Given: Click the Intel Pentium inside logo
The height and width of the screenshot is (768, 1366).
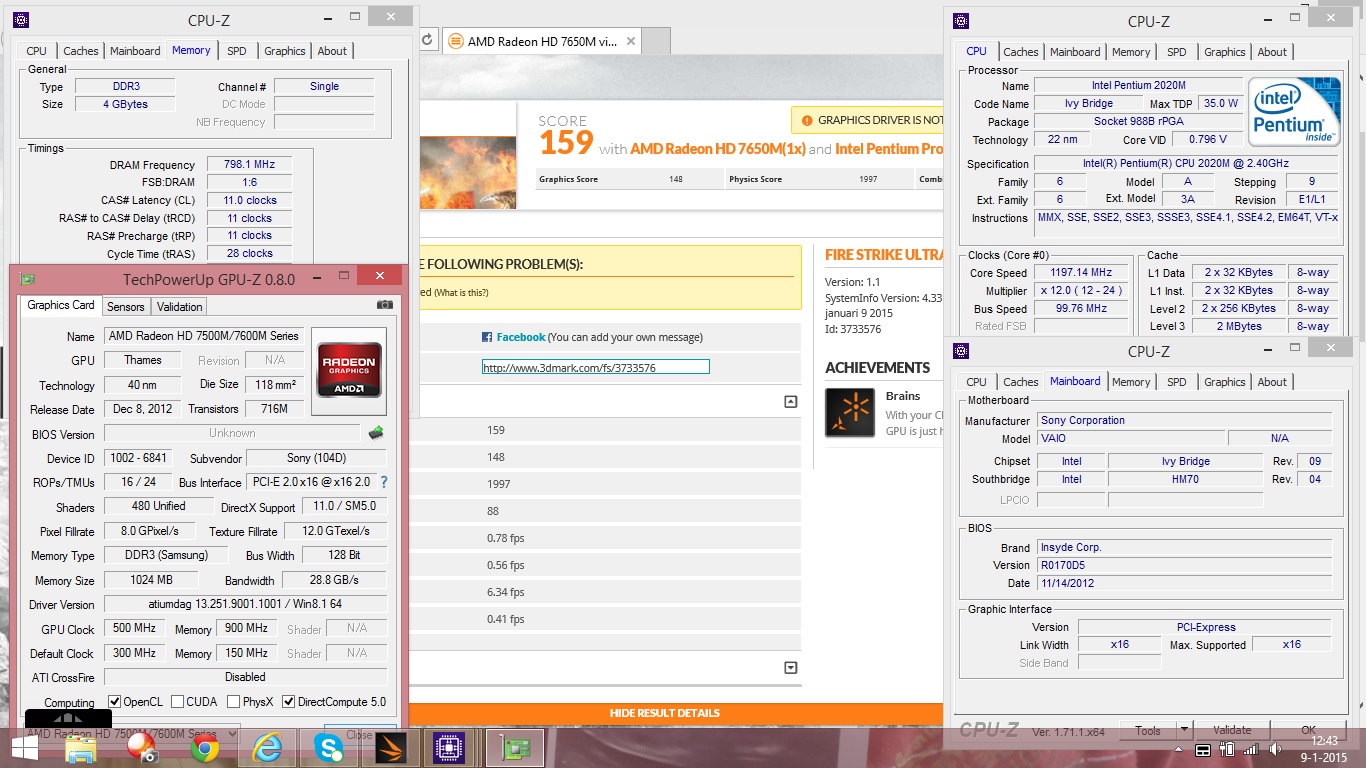Looking at the screenshot, I should coord(1294,112).
